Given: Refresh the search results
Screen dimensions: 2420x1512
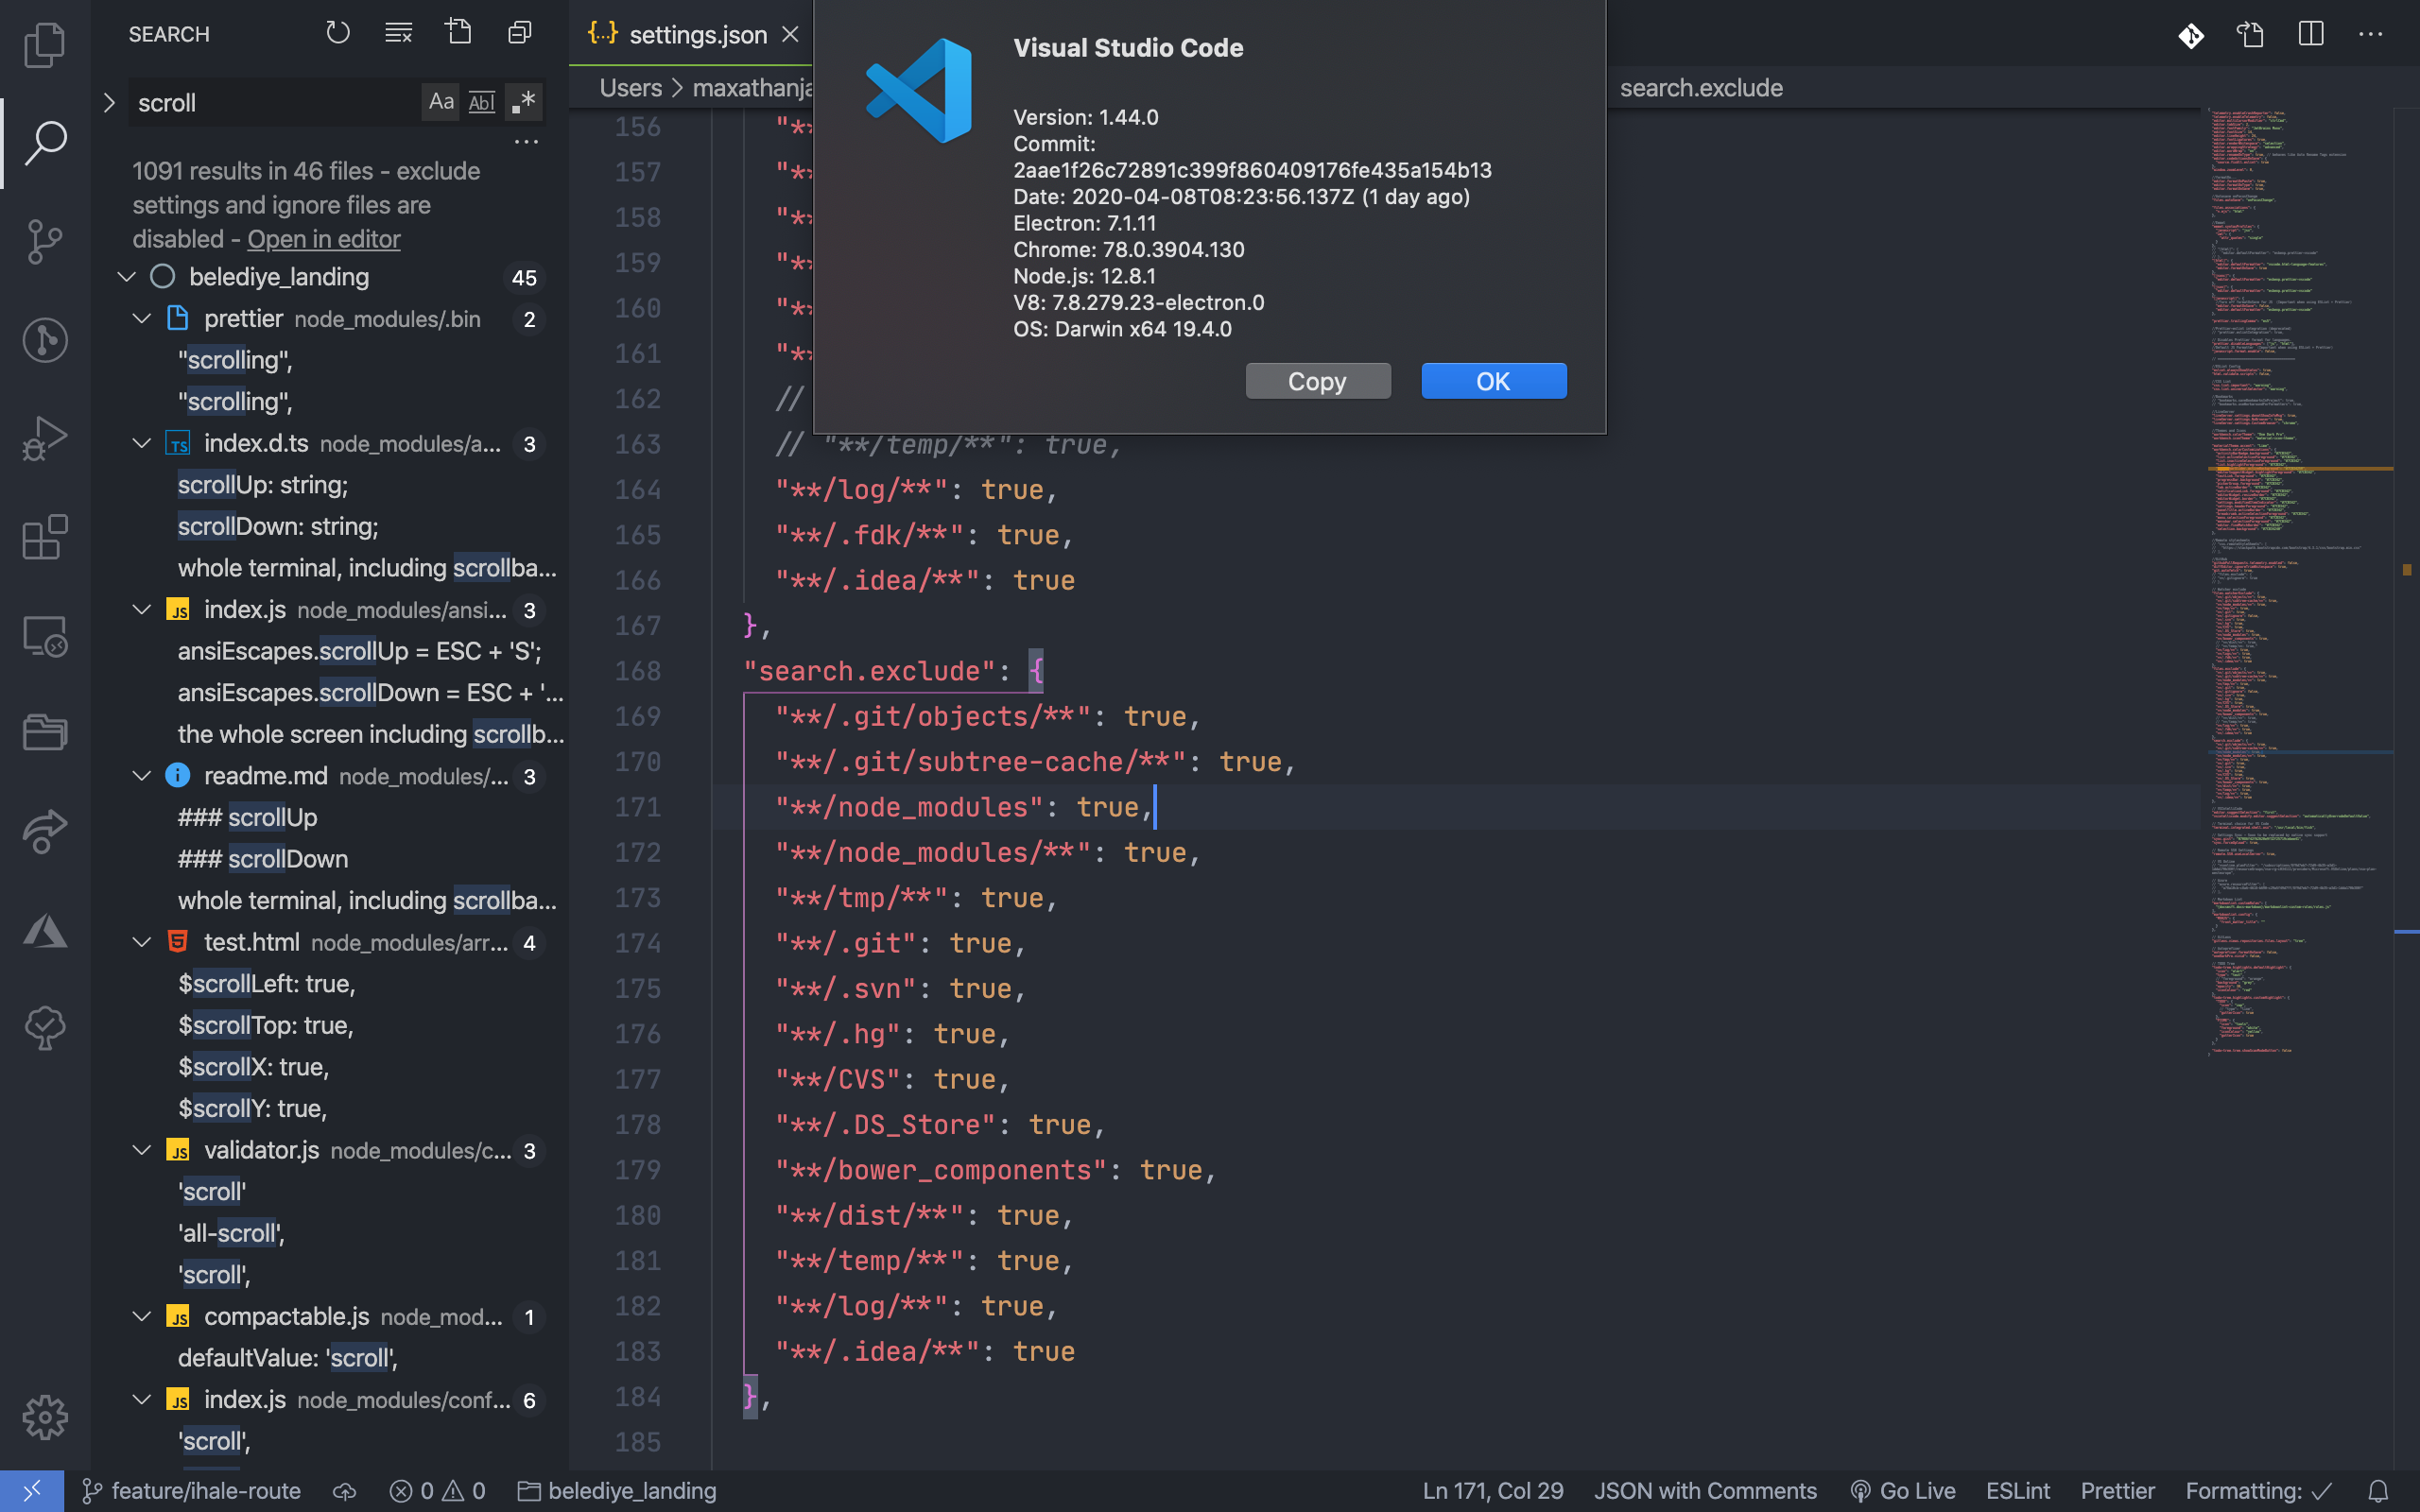Looking at the screenshot, I should [338, 33].
